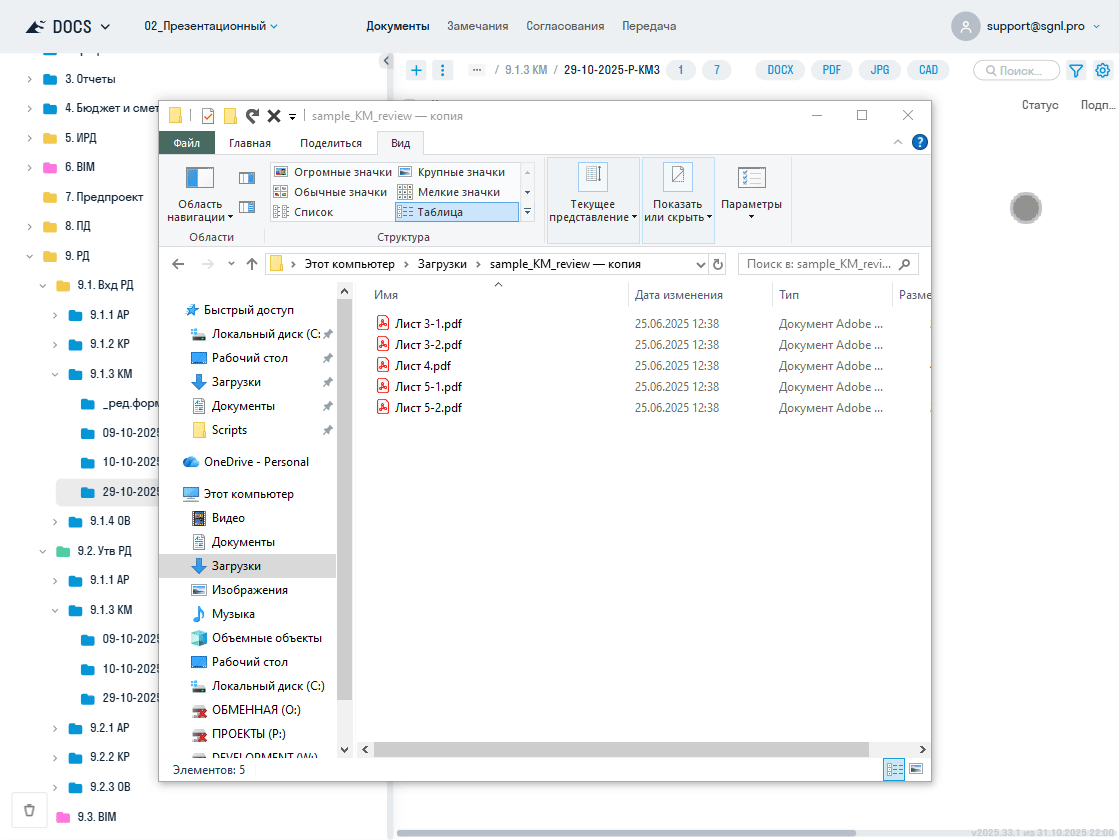Click the Explorer help question mark icon
The width and height of the screenshot is (1120, 840).
[x=919, y=142]
